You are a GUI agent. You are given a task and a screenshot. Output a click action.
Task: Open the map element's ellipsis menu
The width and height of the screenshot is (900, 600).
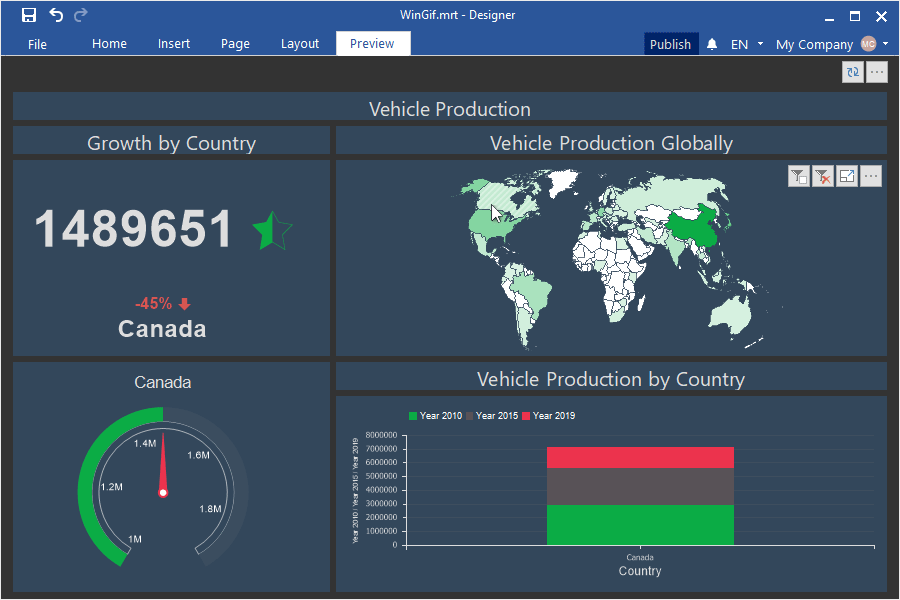(x=871, y=176)
